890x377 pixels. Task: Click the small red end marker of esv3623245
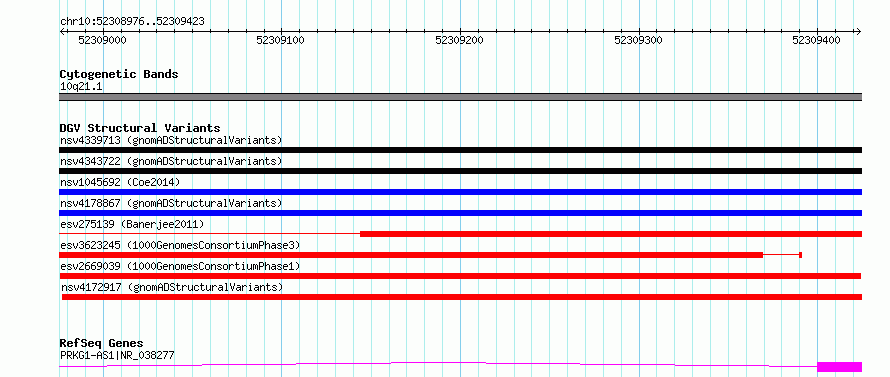pyautogui.click(x=800, y=255)
